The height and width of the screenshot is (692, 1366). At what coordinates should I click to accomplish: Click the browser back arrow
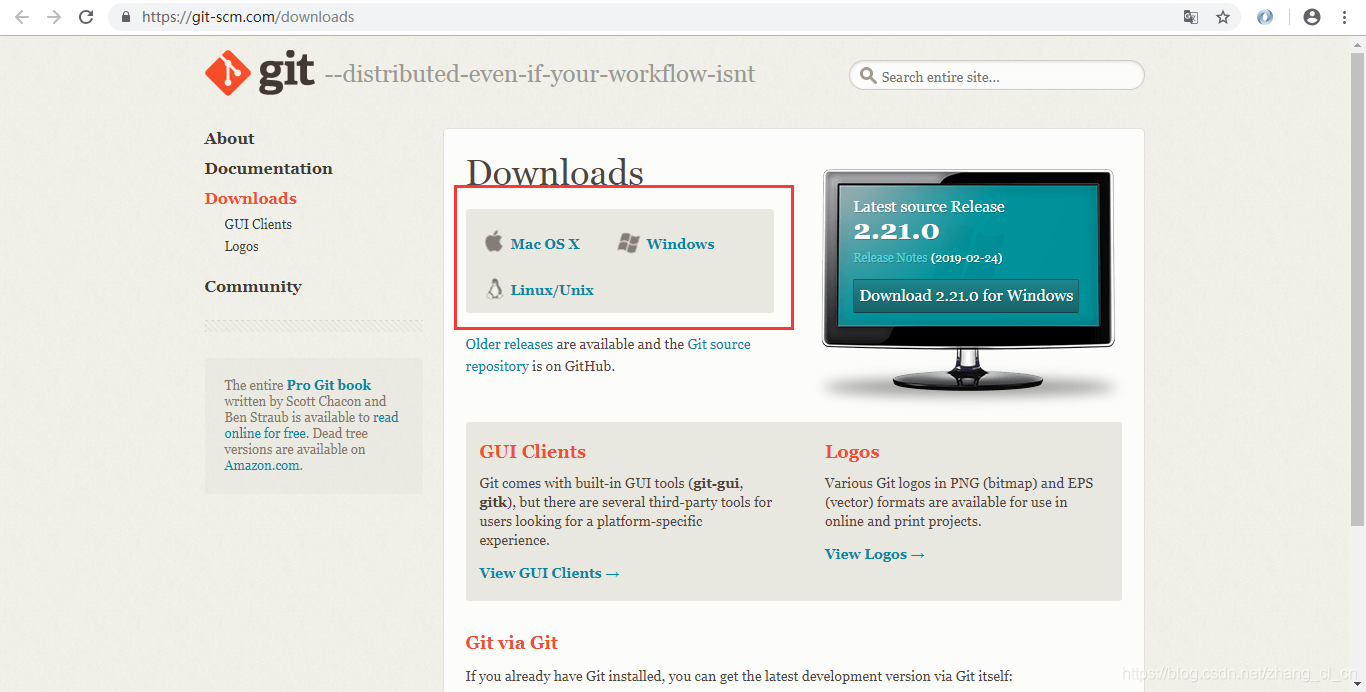coord(22,17)
